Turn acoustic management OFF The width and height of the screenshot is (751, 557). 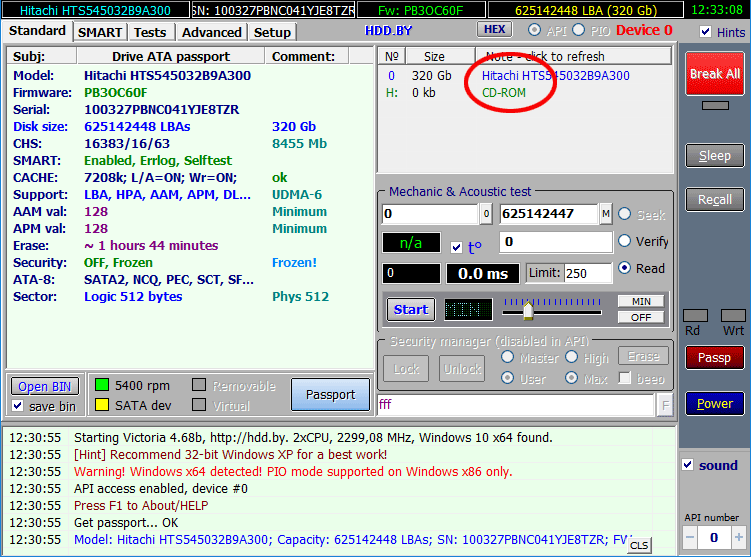point(641,317)
